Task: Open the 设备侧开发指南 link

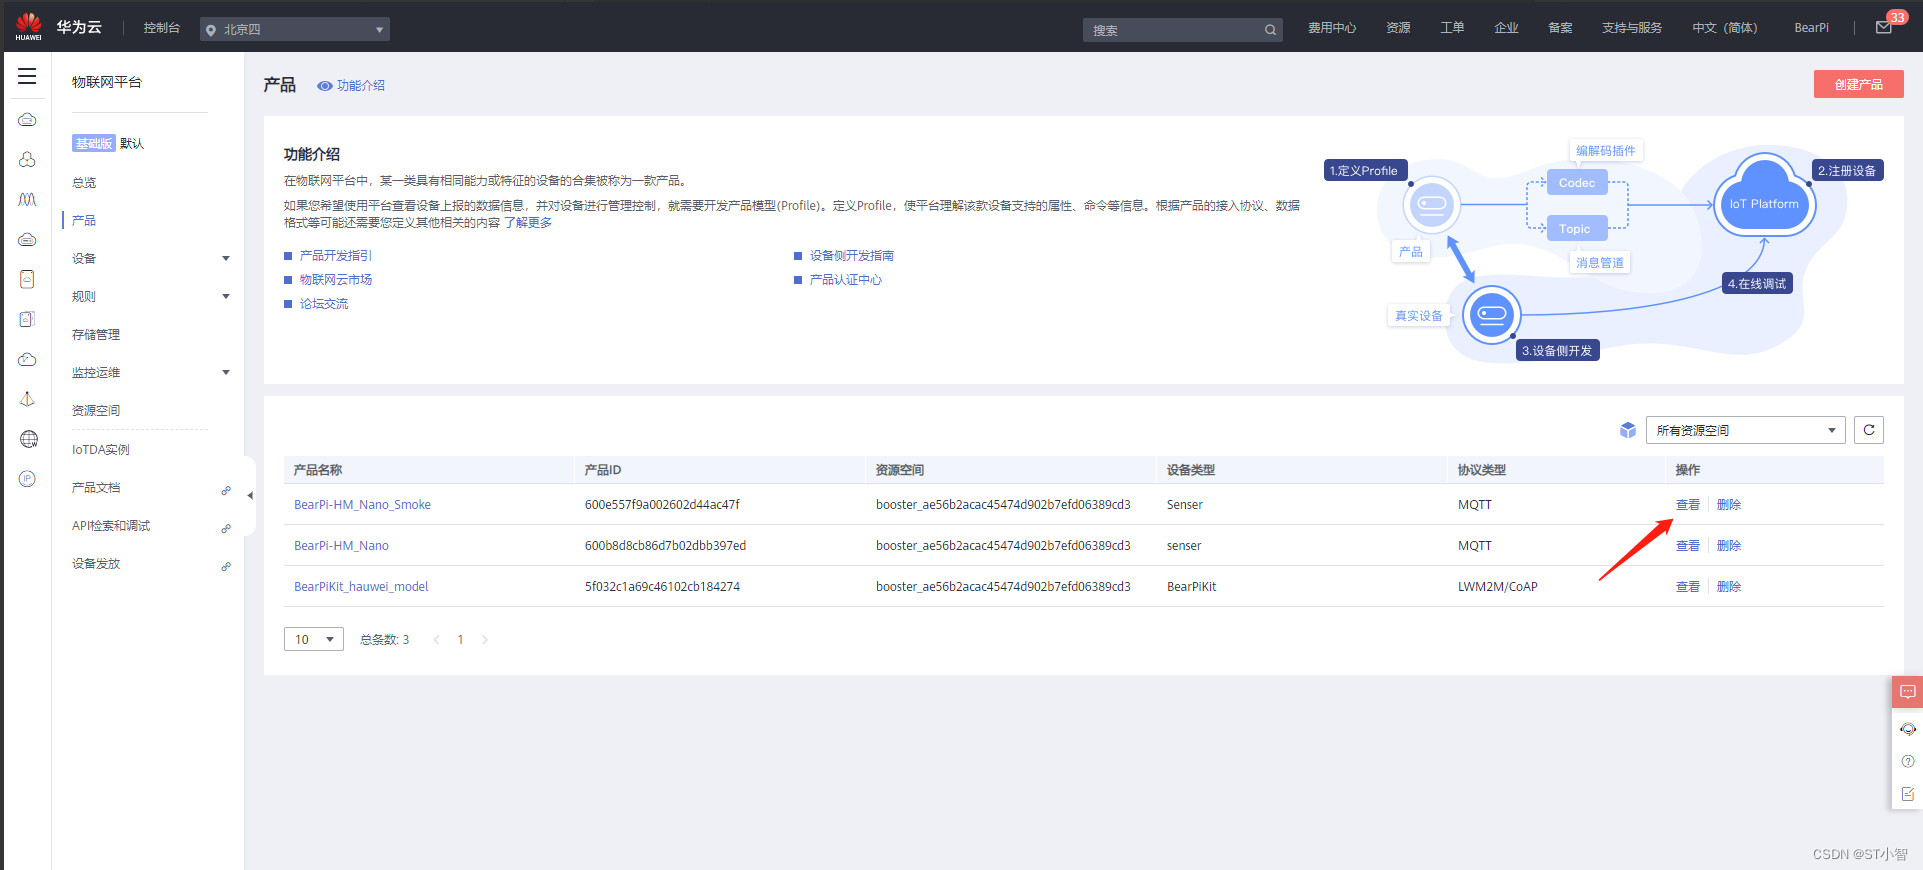Action: coord(852,256)
